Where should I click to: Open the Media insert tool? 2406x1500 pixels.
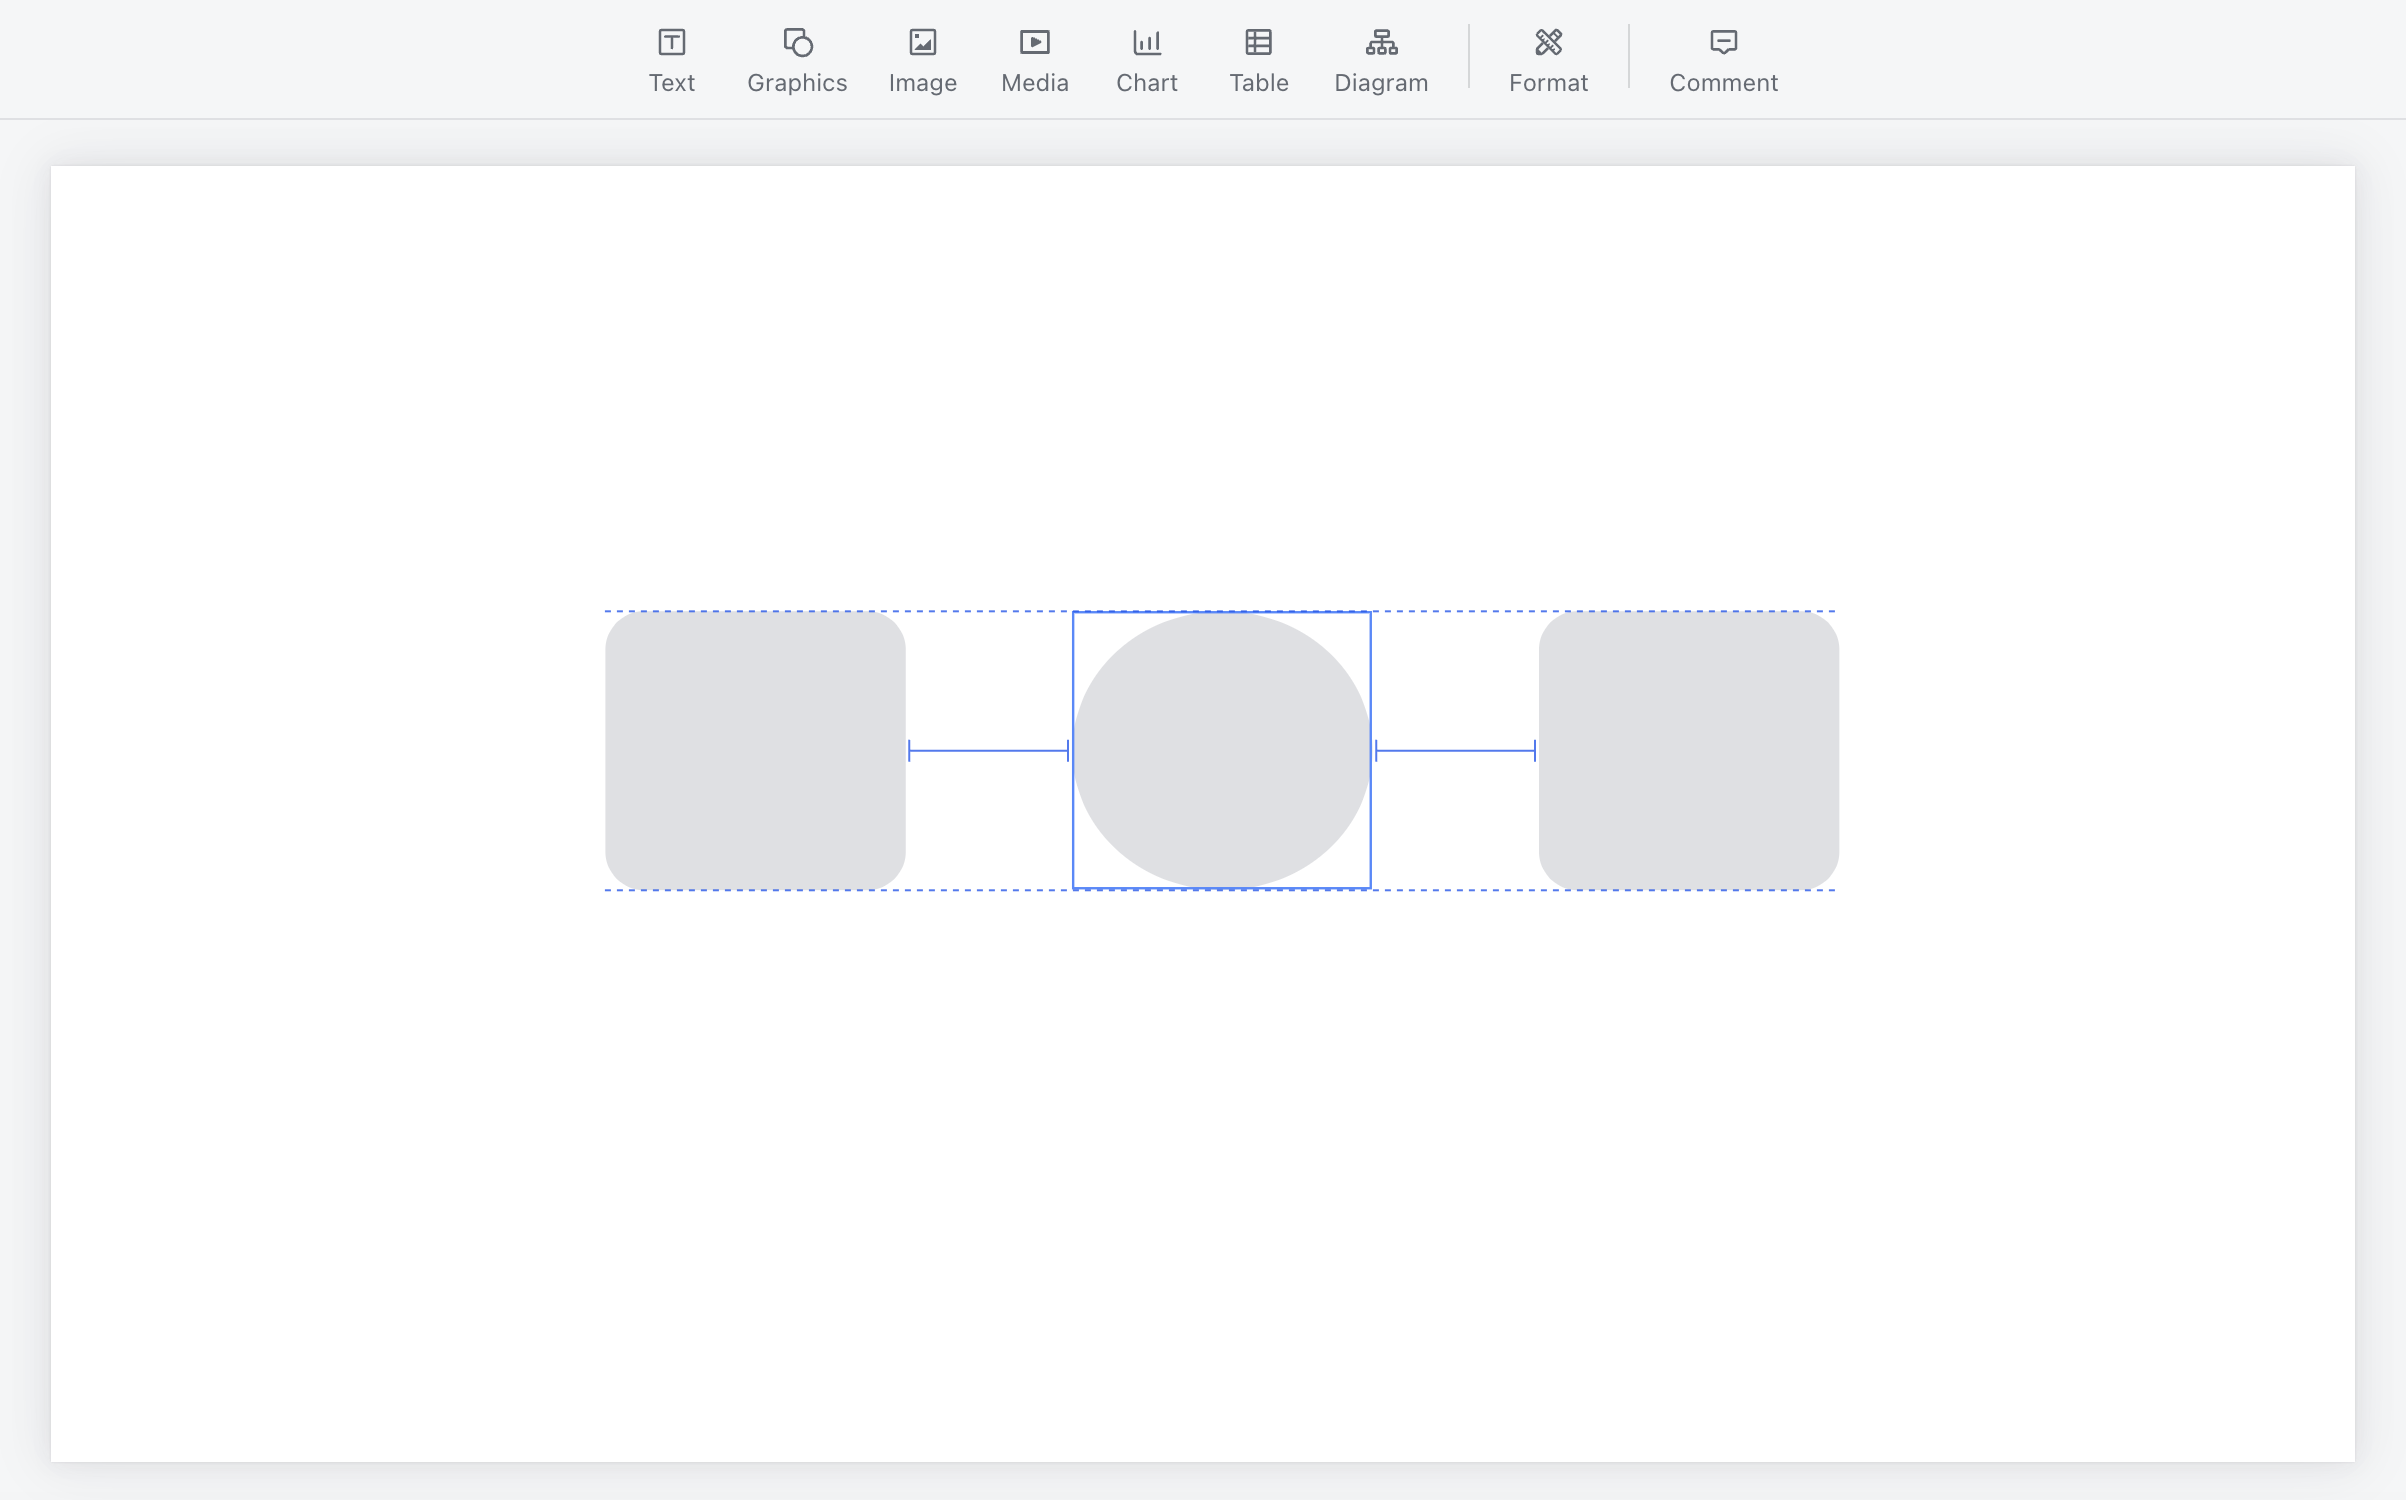(x=1034, y=44)
